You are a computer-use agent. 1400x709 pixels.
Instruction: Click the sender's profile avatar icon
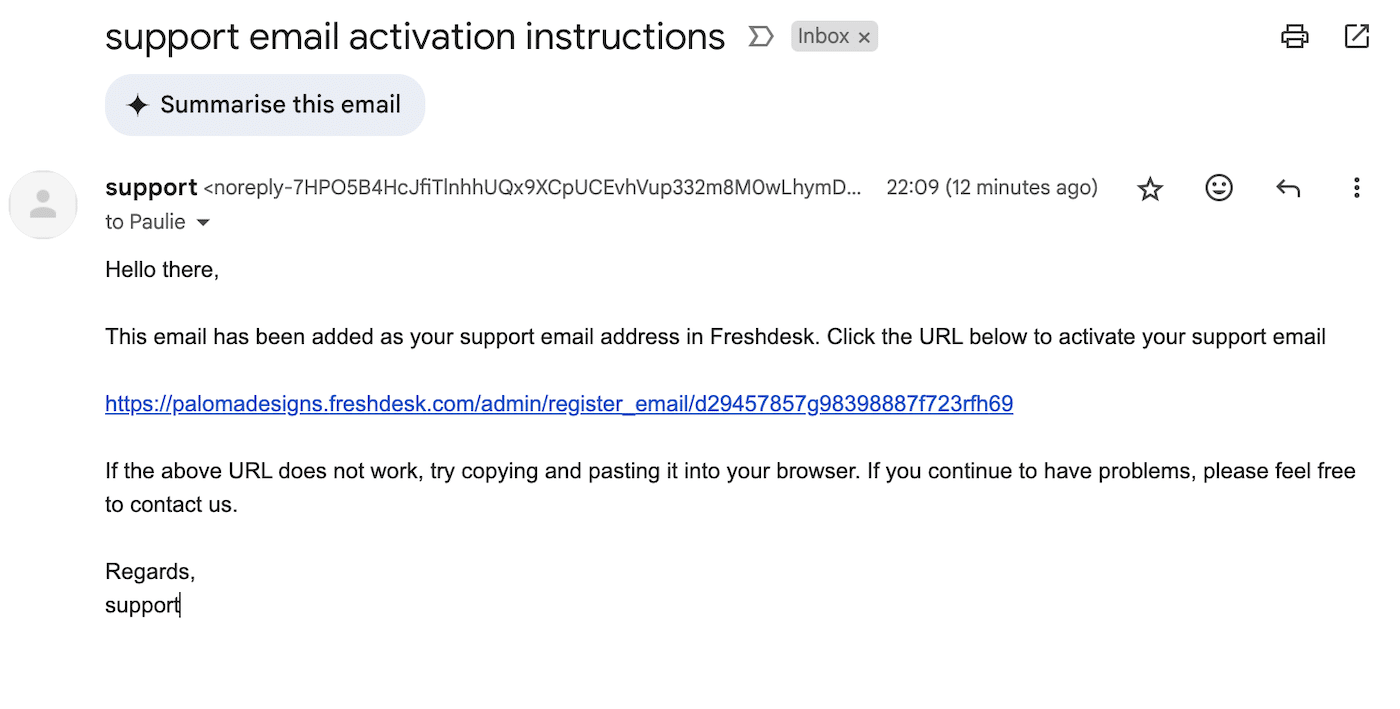43,204
